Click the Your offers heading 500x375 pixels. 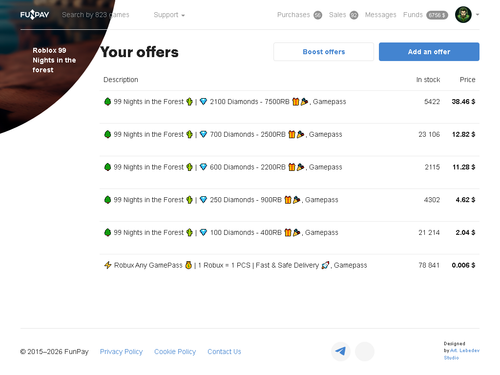point(139,52)
